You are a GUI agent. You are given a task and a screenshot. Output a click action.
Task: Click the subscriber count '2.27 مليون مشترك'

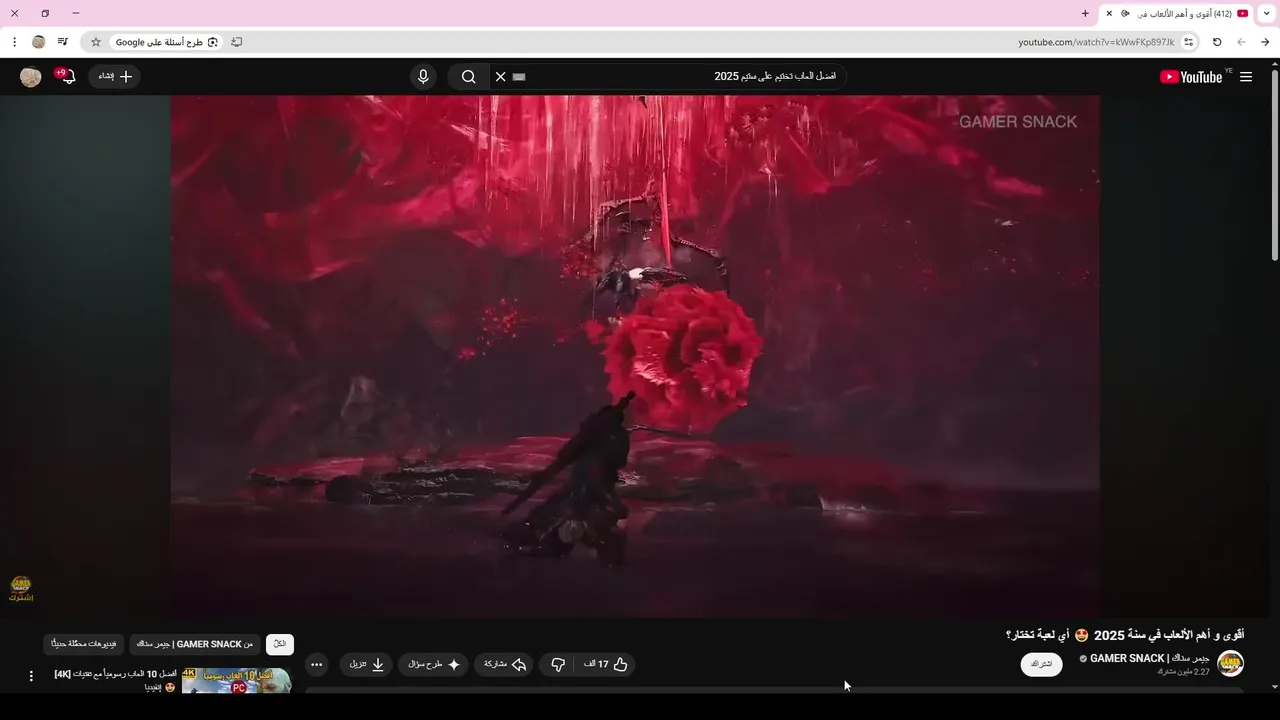point(1183,671)
